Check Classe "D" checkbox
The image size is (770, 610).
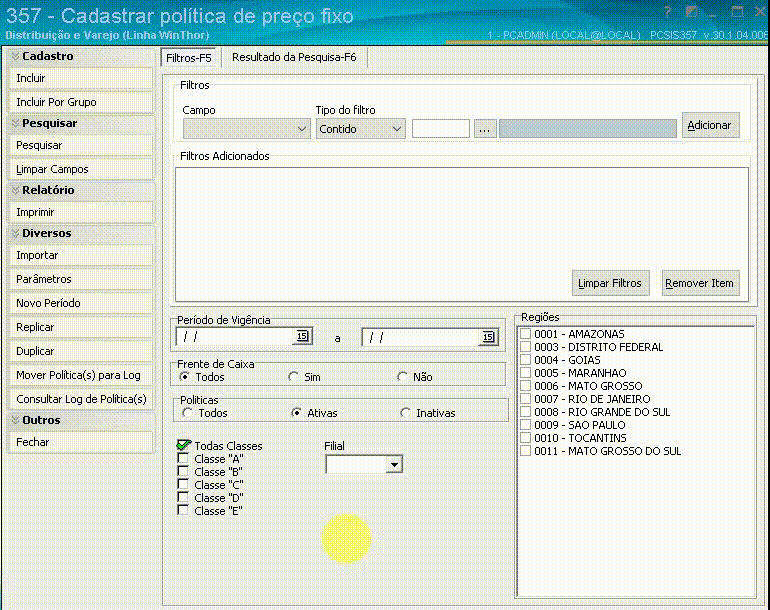pos(183,498)
